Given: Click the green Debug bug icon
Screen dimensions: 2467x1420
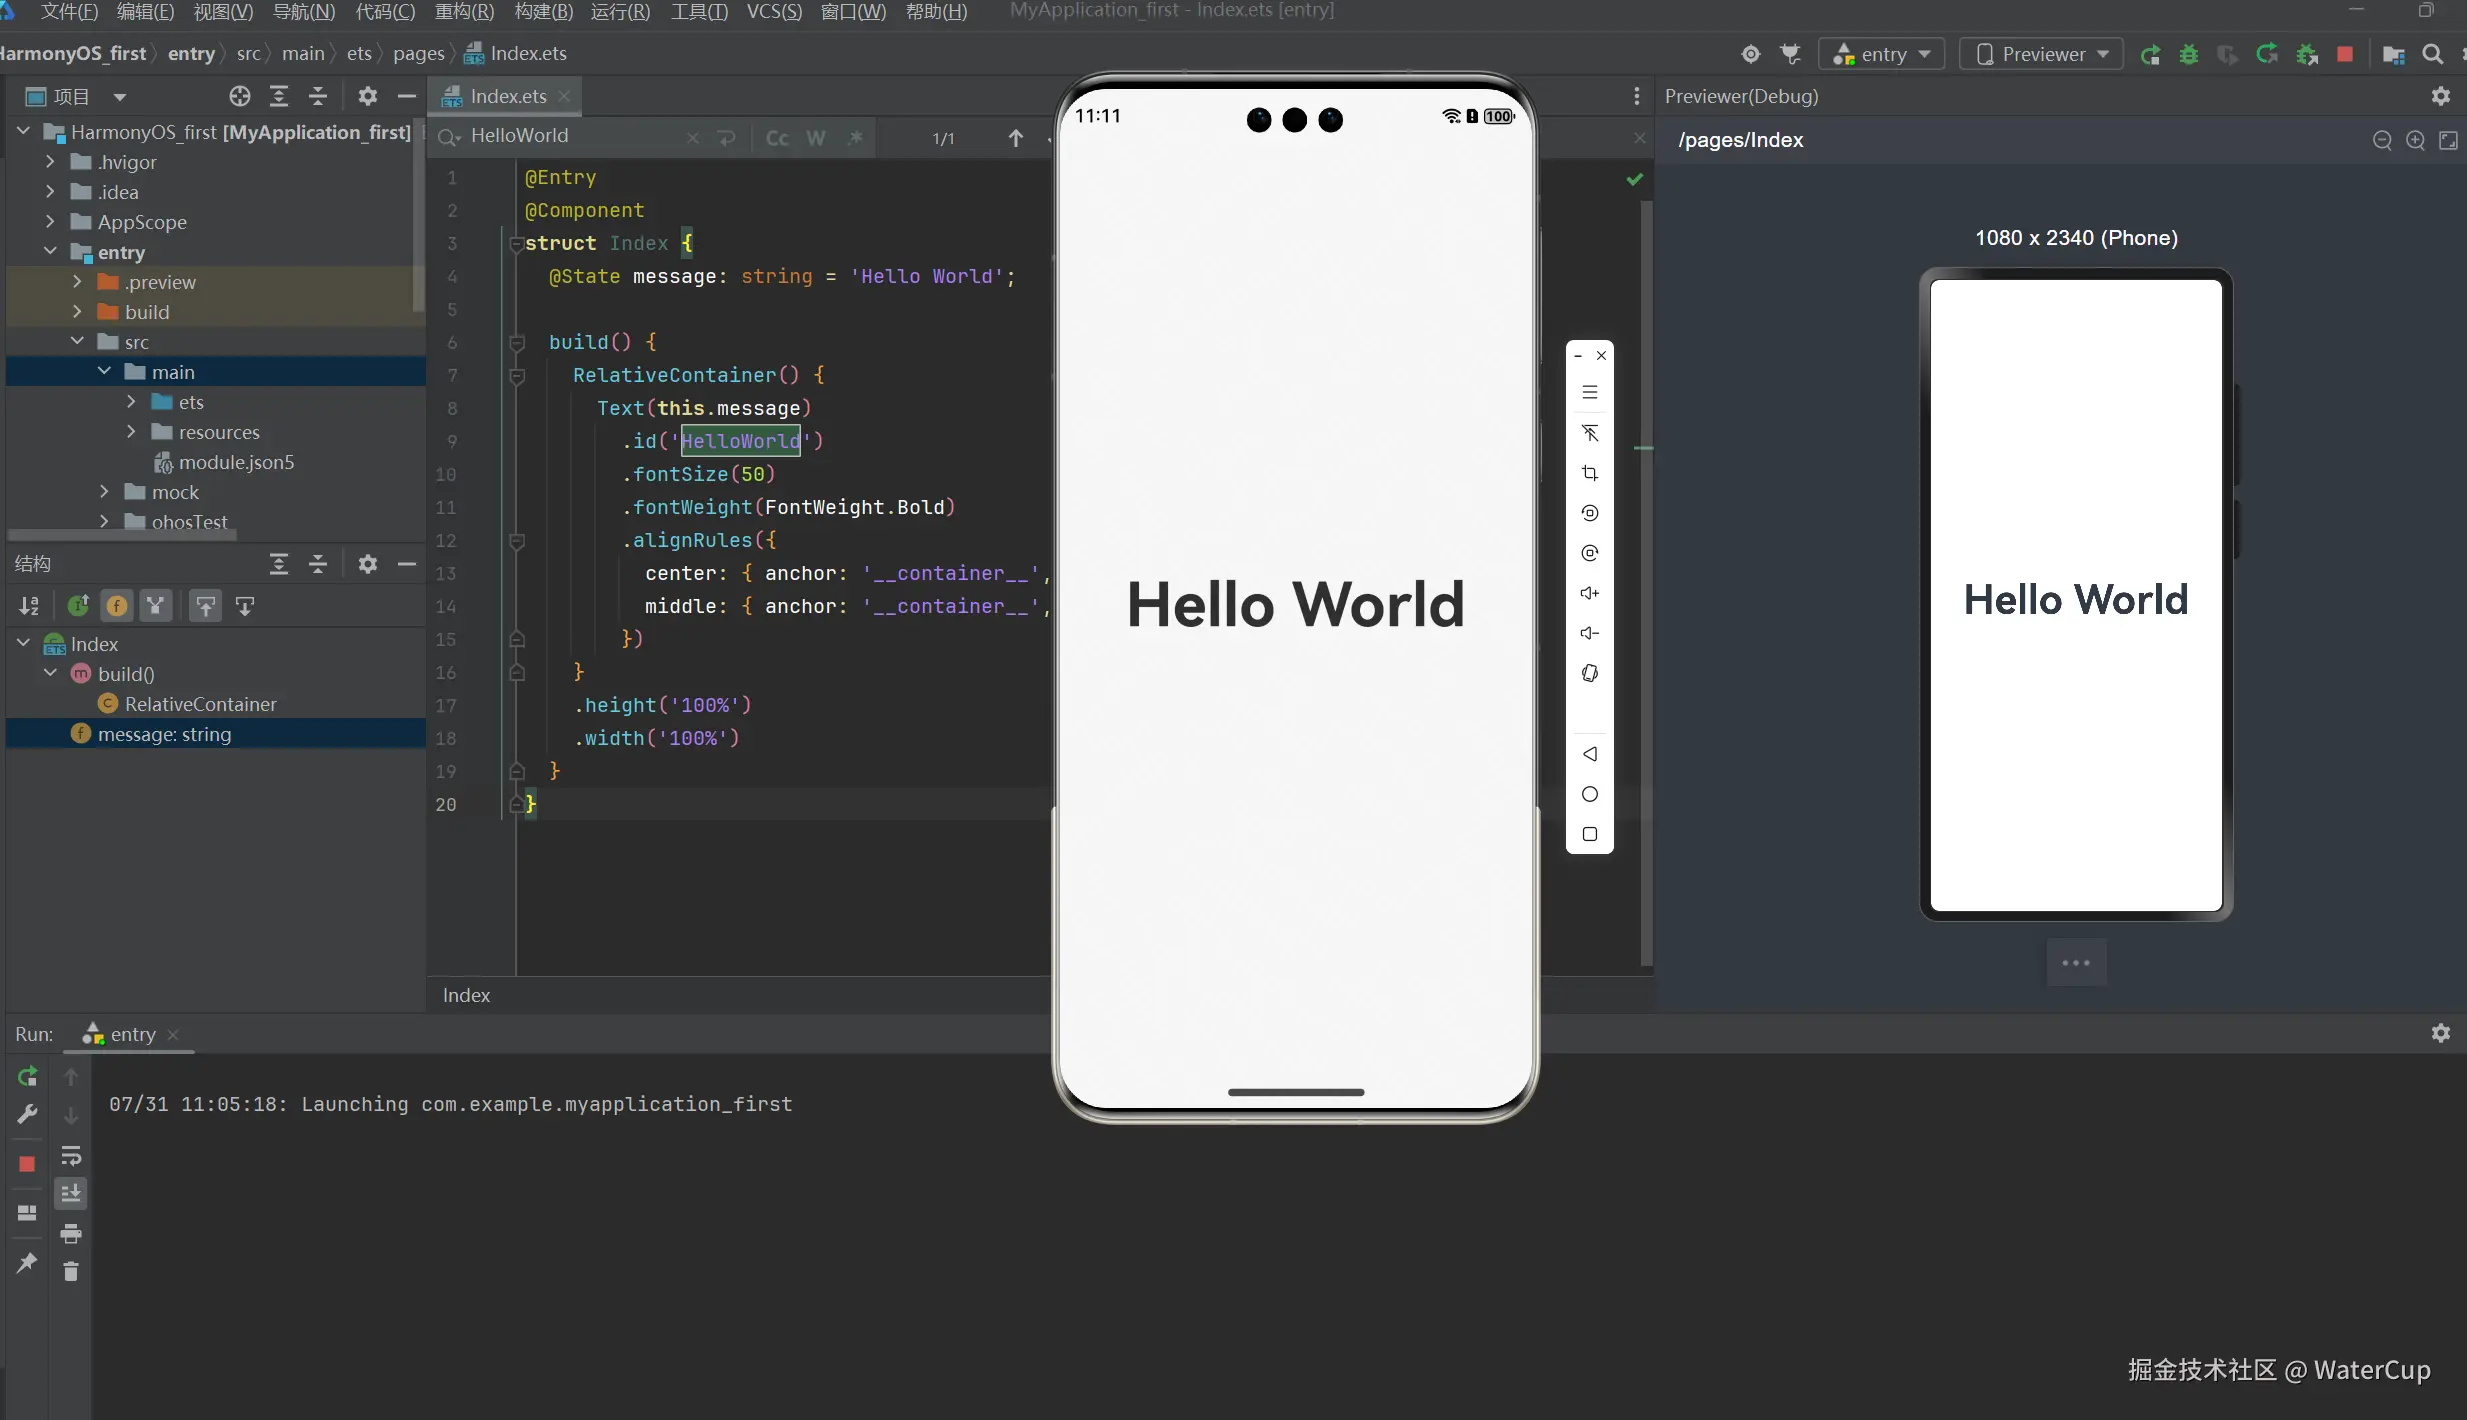Looking at the screenshot, I should tap(2188, 54).
